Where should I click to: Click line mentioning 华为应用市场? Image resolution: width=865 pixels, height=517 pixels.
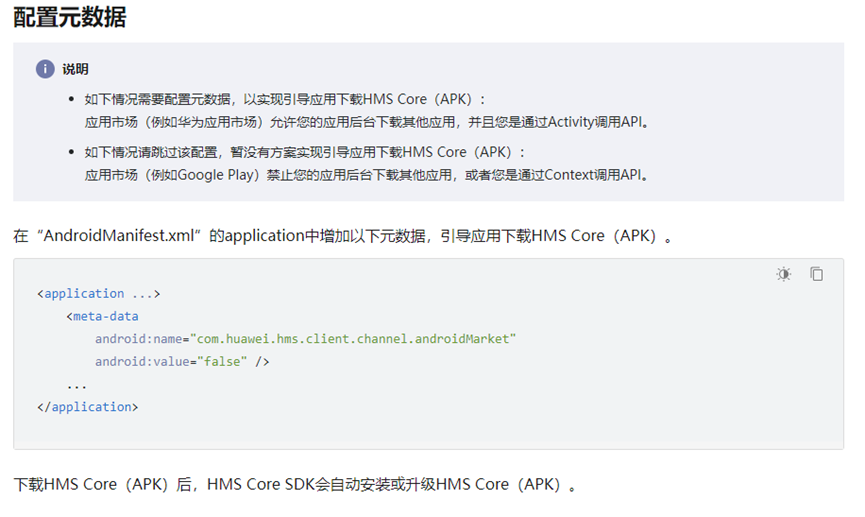click(x=366, y=122)
